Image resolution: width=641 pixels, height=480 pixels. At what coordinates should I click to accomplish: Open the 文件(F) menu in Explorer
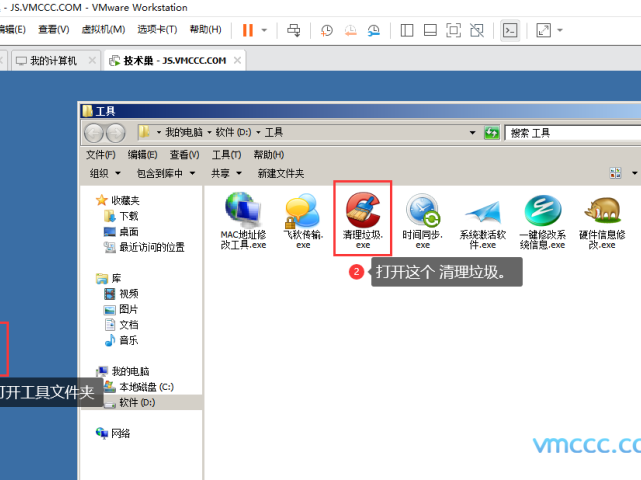coord(101,155)
